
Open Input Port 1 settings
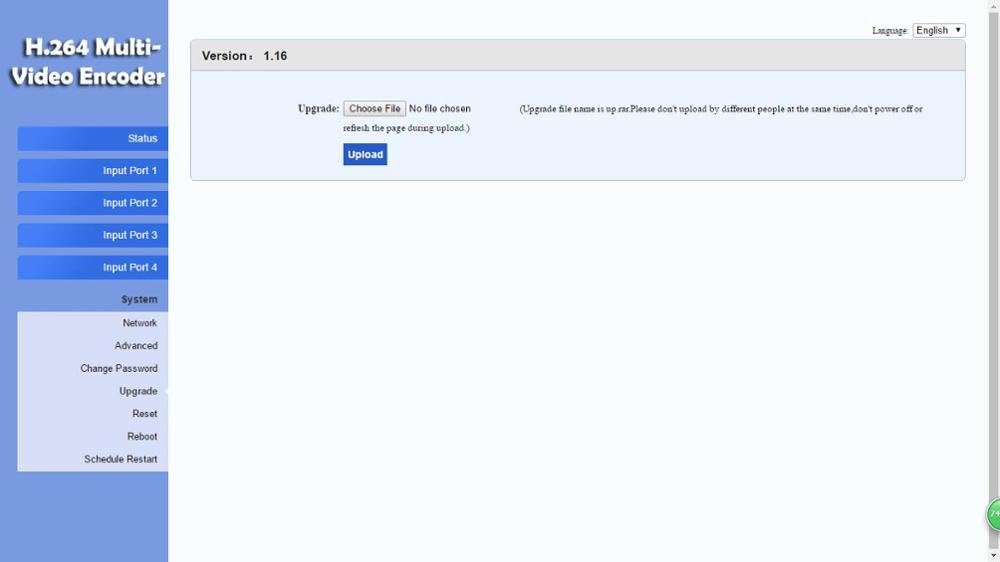point(93,170)
